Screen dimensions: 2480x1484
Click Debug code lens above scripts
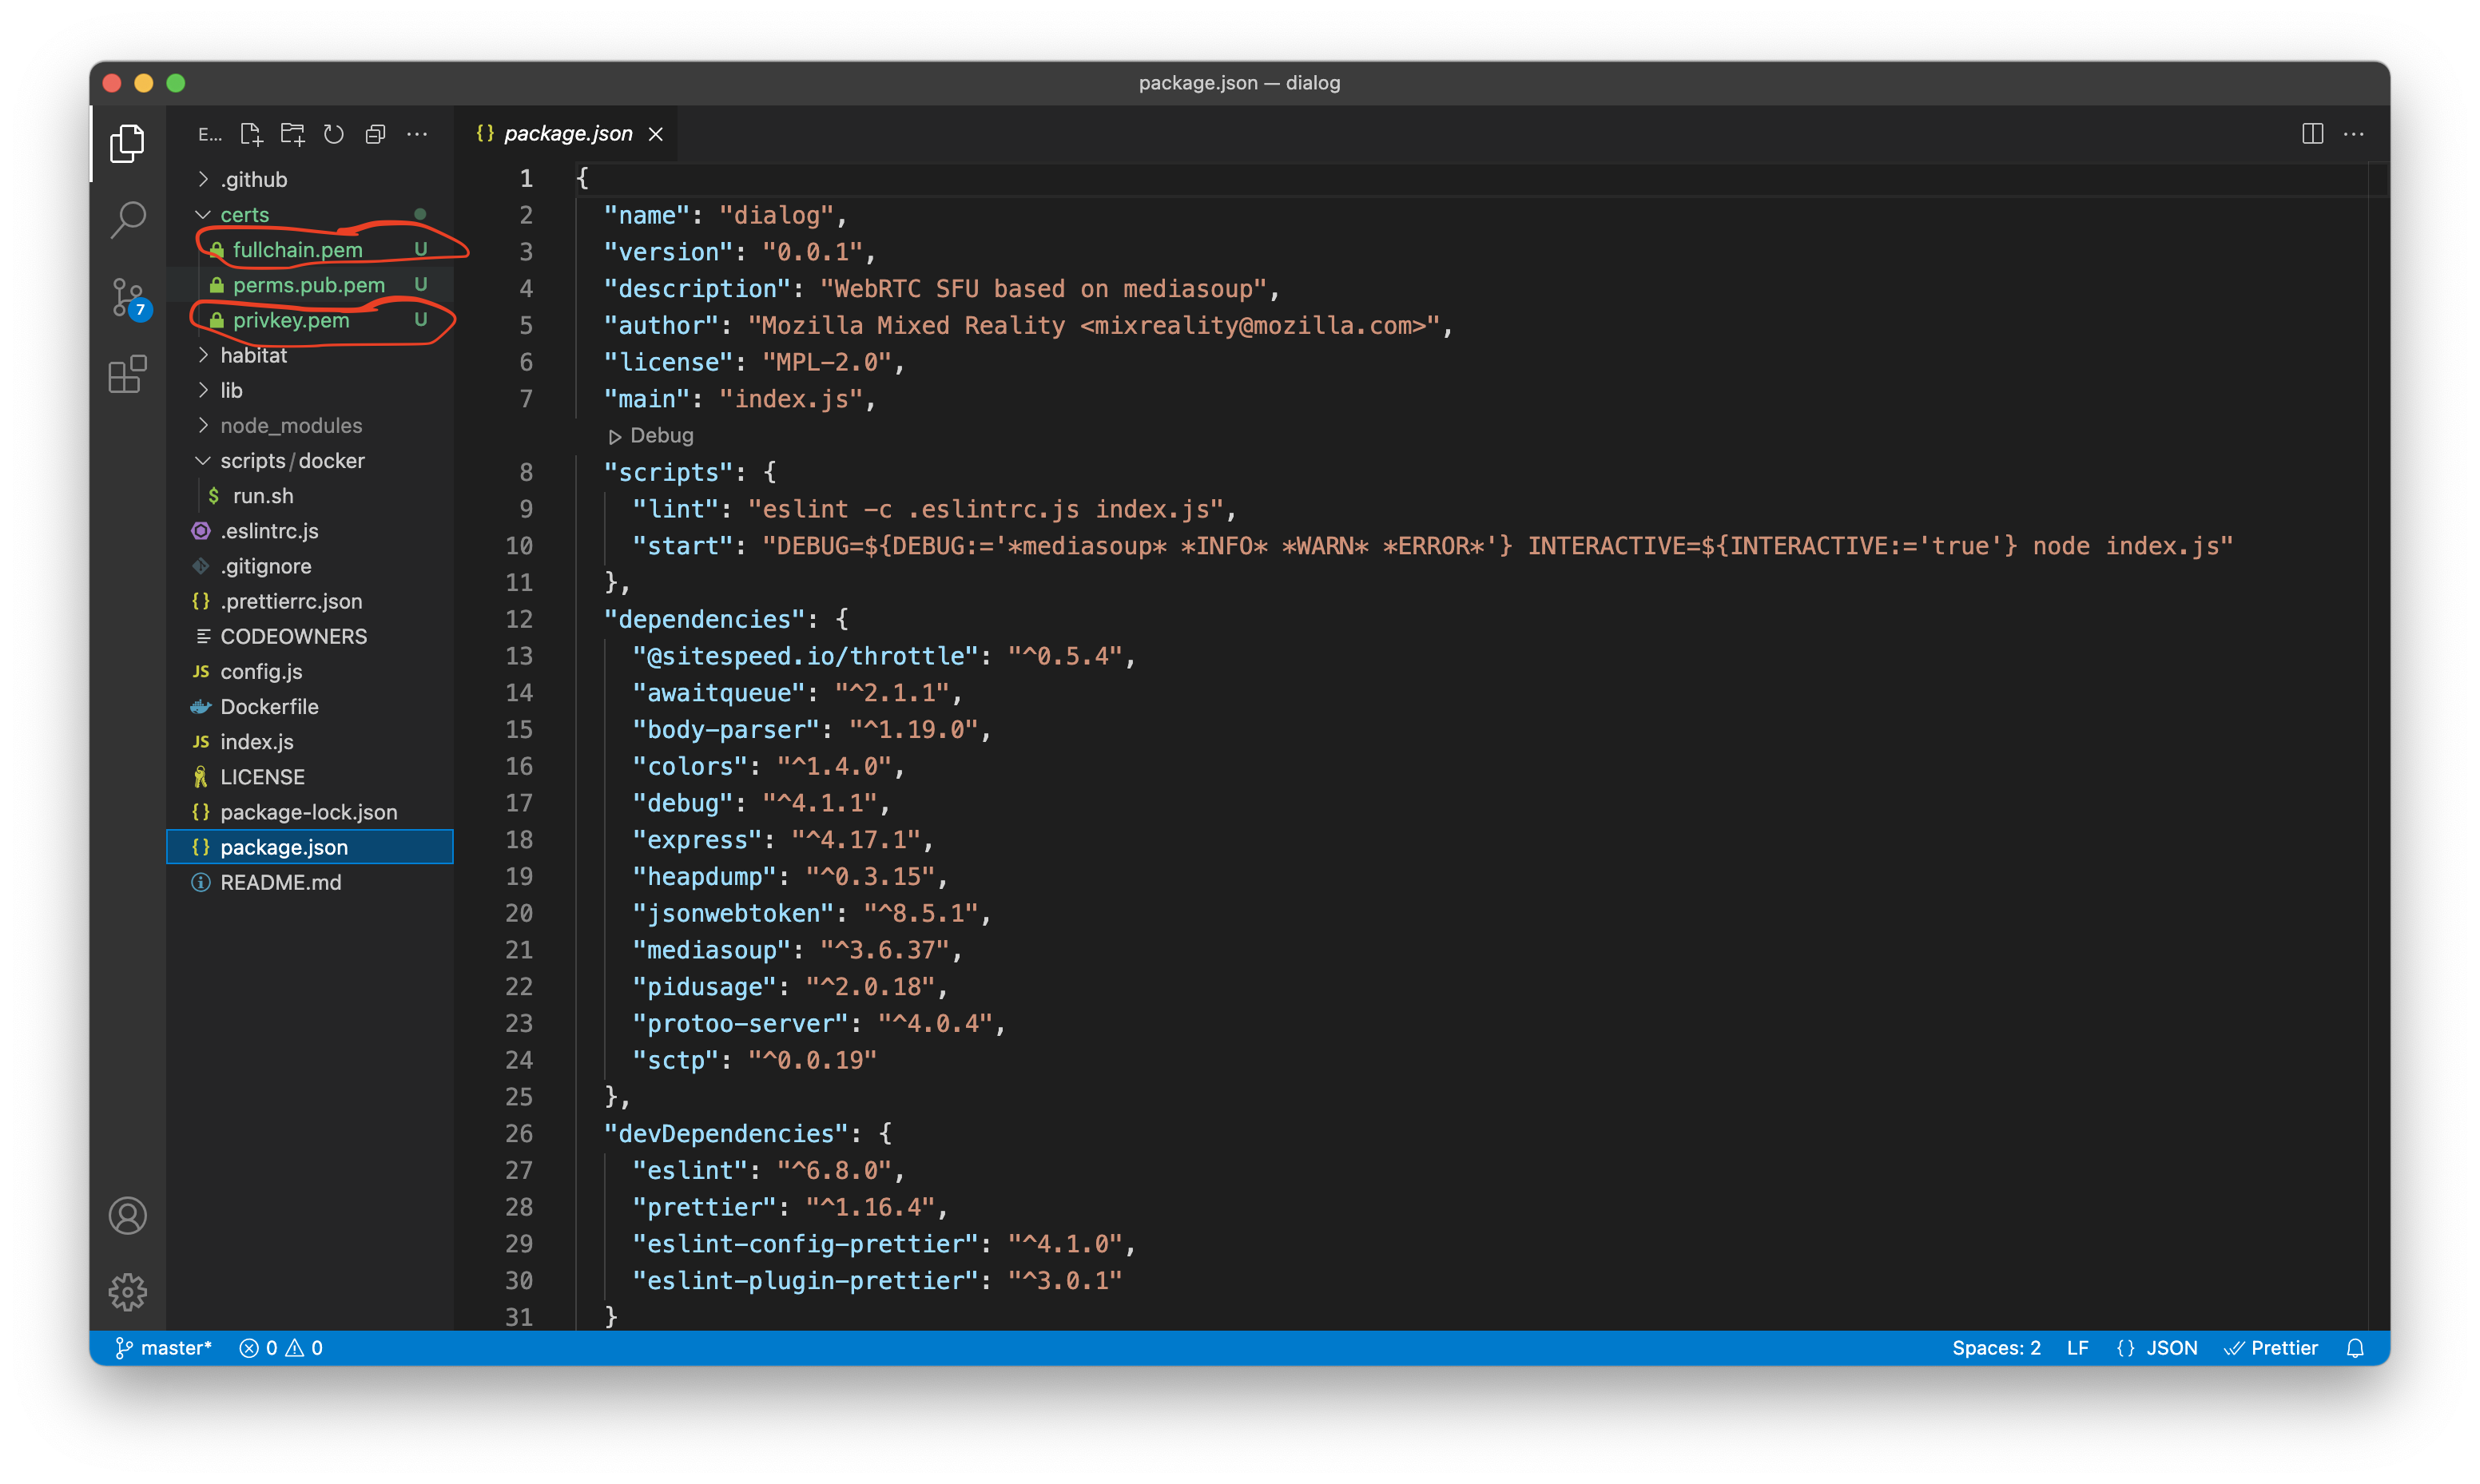(651, 435)
